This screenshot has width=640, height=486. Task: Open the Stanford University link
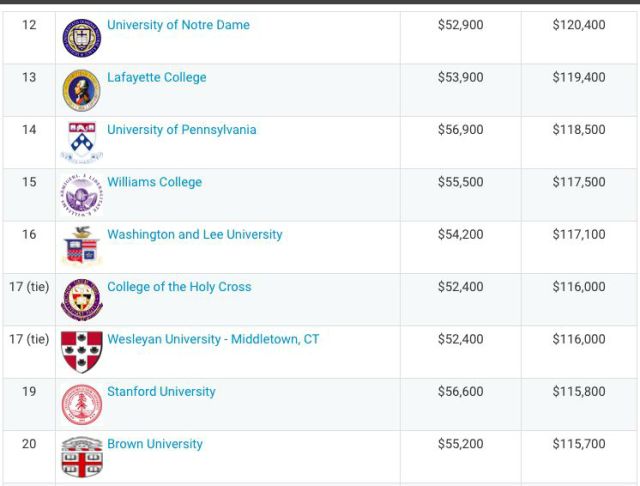161,392
